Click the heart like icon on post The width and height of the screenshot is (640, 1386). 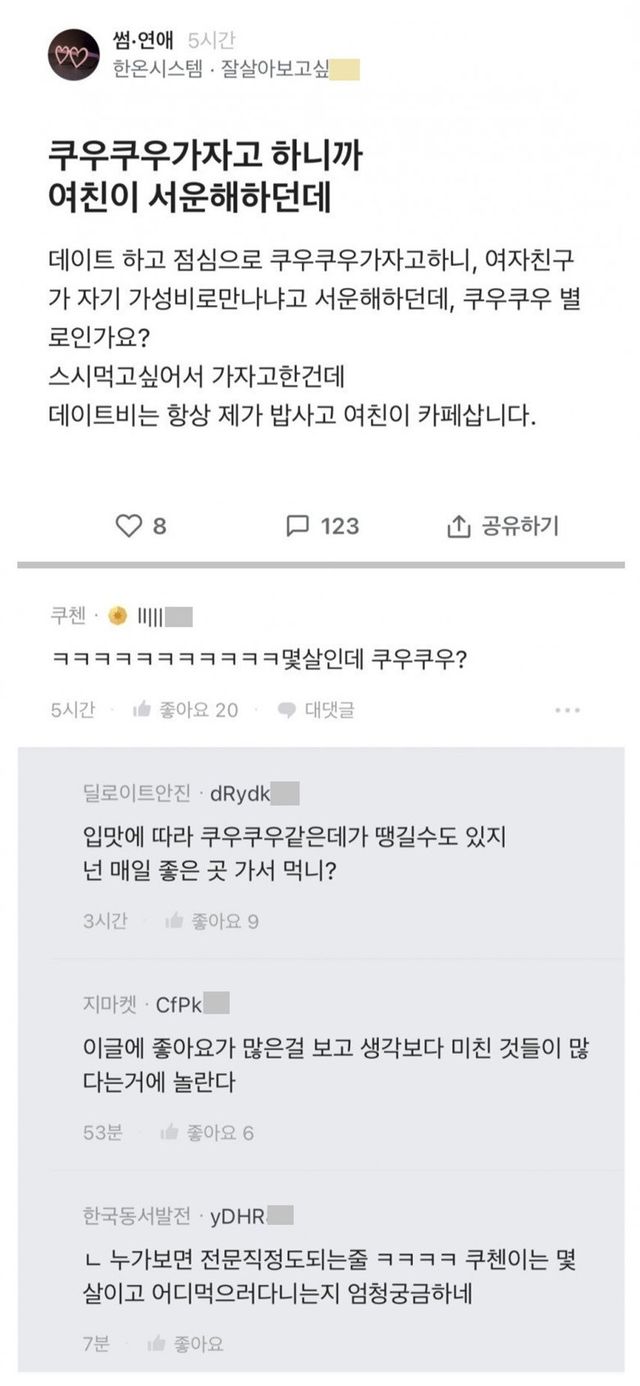(131, 526)
